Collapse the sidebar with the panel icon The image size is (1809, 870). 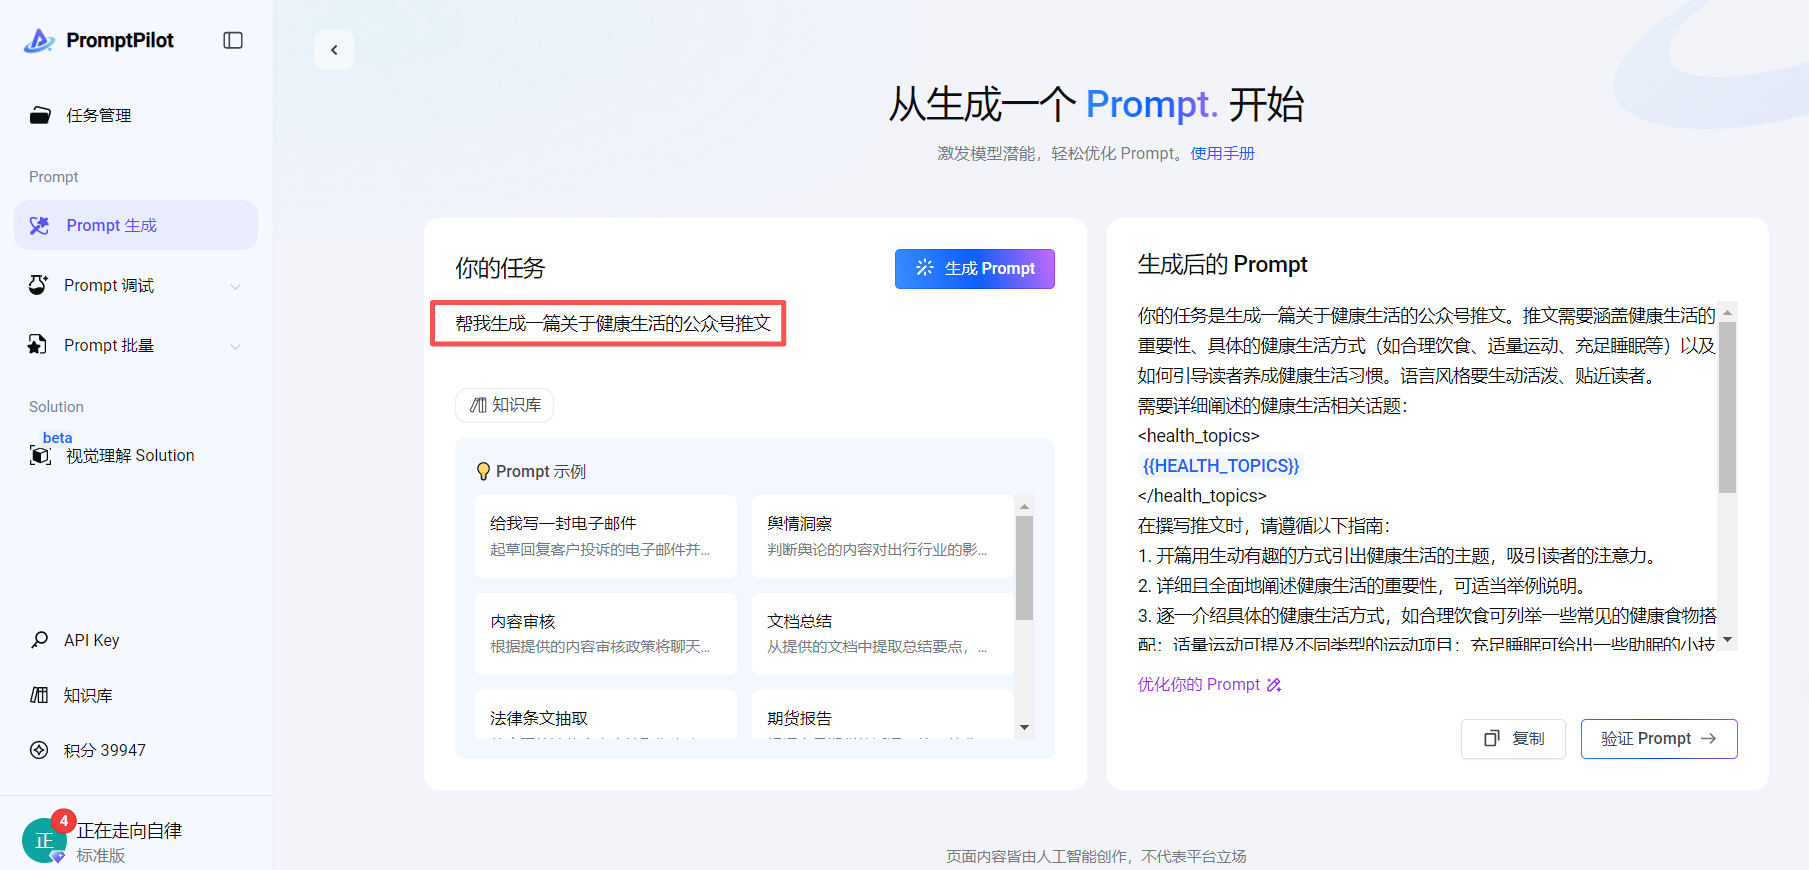click(x=233, y=40)
